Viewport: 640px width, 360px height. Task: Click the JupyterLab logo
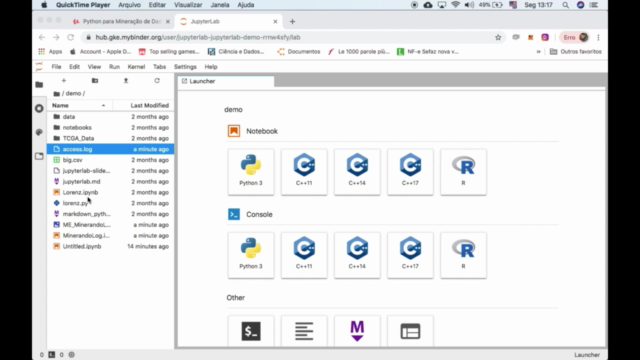39,67
